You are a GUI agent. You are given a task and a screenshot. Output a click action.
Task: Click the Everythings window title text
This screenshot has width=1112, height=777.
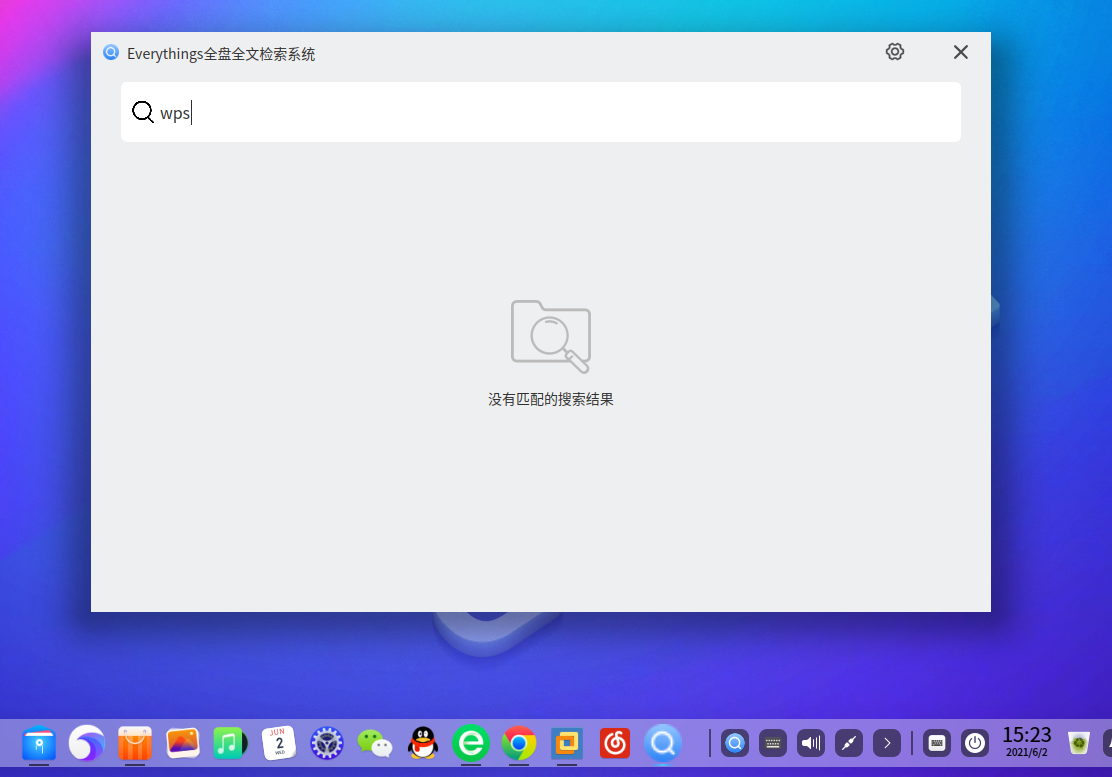tap(221, 54)
